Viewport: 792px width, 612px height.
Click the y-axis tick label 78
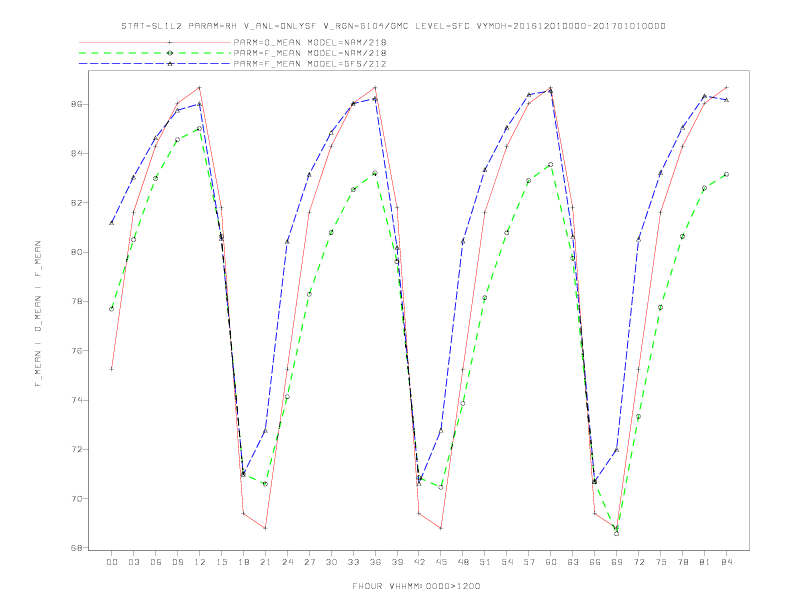click(74, 301)
